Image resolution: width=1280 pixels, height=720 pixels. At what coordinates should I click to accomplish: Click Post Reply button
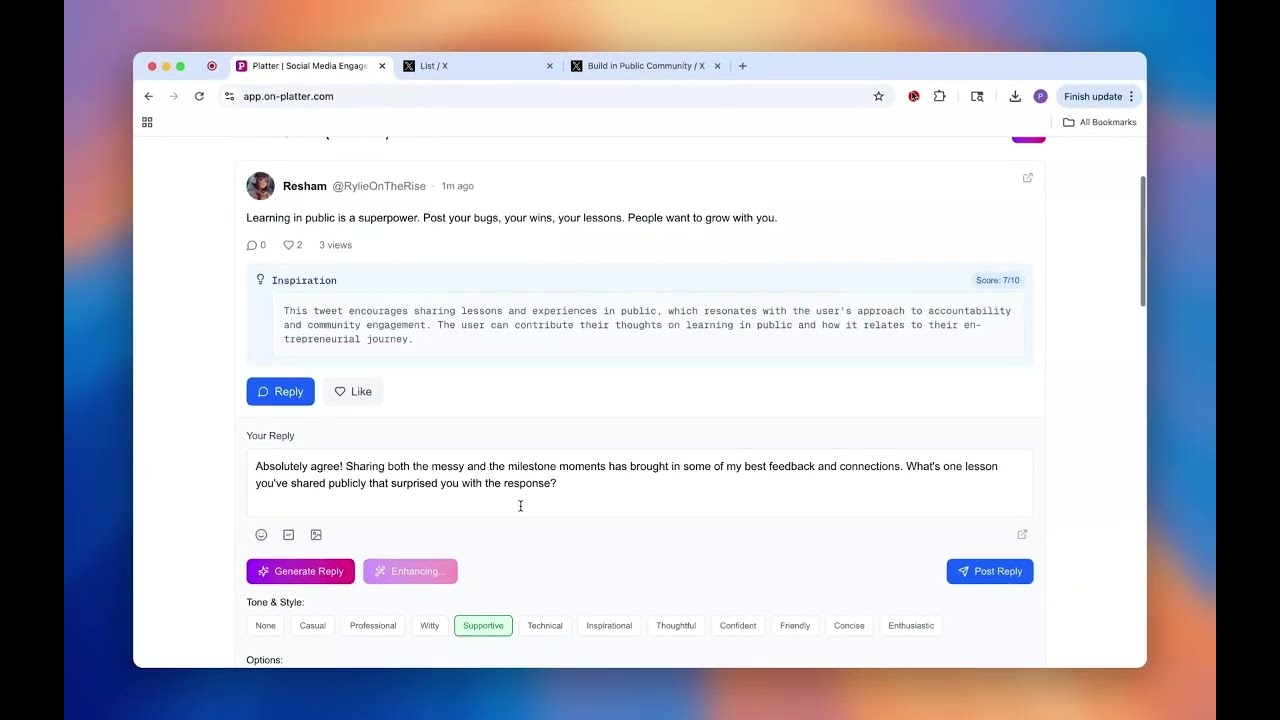990,572
